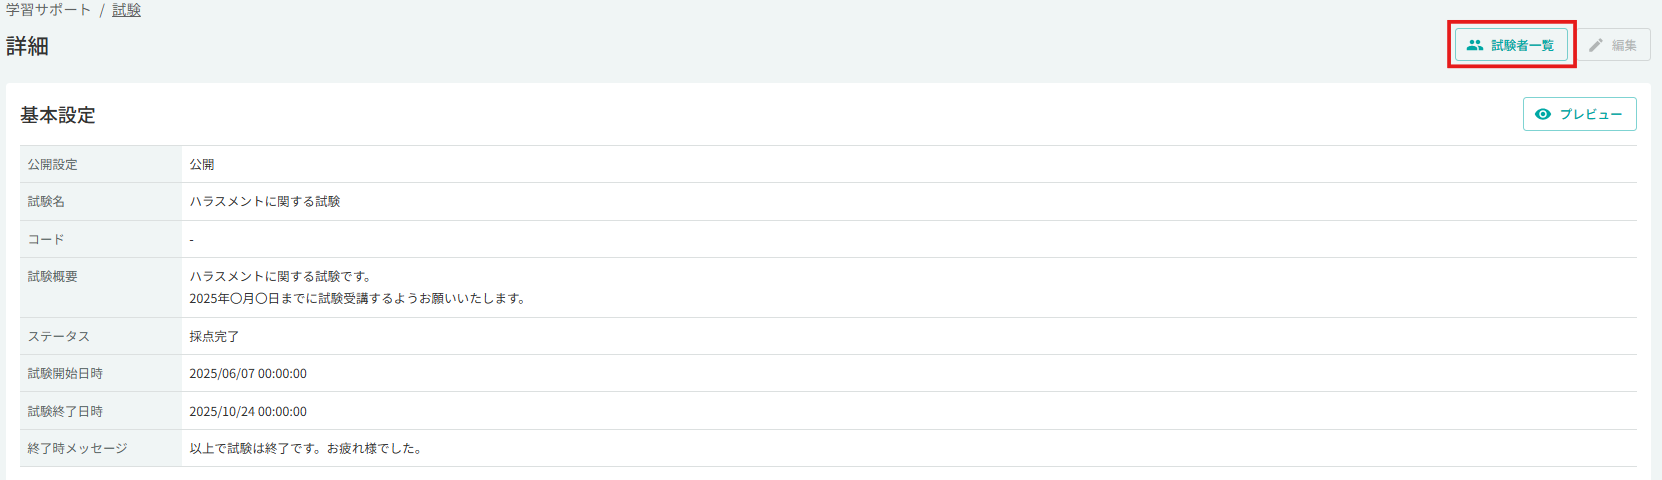Viewport: 1662px width, 480px height.
Task: Click the start date 2025/06/07 00:00:00
Action: pos(248,374)
